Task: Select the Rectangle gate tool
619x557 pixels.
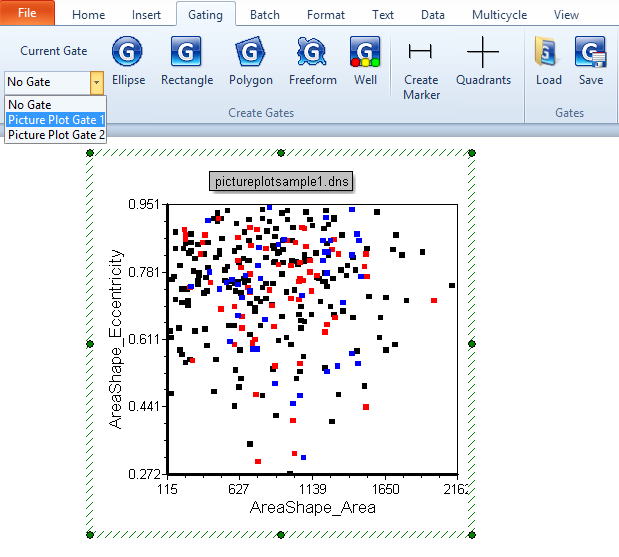Action: tap(187, 62)
